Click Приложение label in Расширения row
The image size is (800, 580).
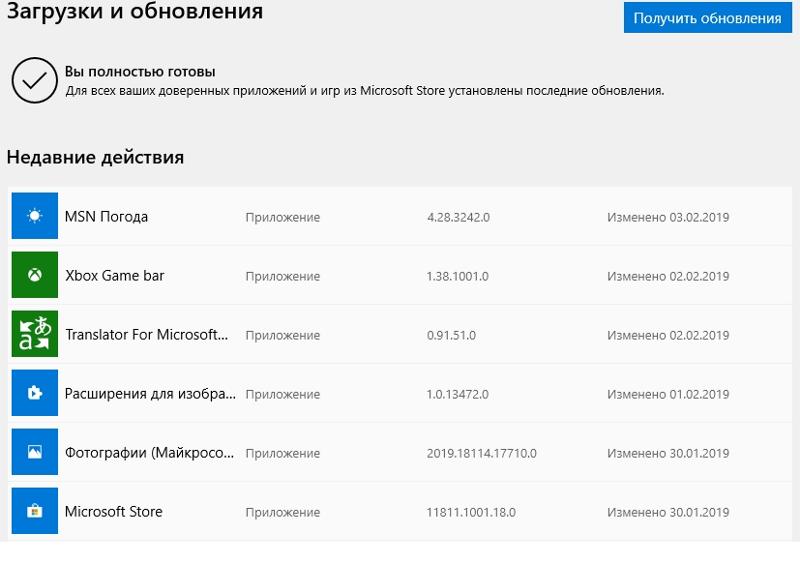pos(283,395)
